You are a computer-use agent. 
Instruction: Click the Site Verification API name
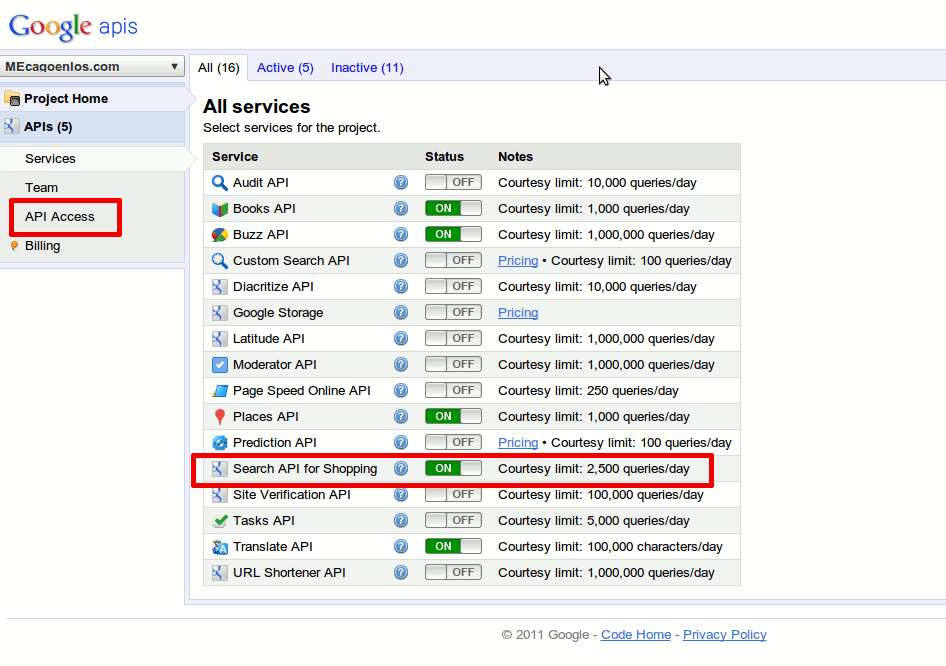pos(291,495)
